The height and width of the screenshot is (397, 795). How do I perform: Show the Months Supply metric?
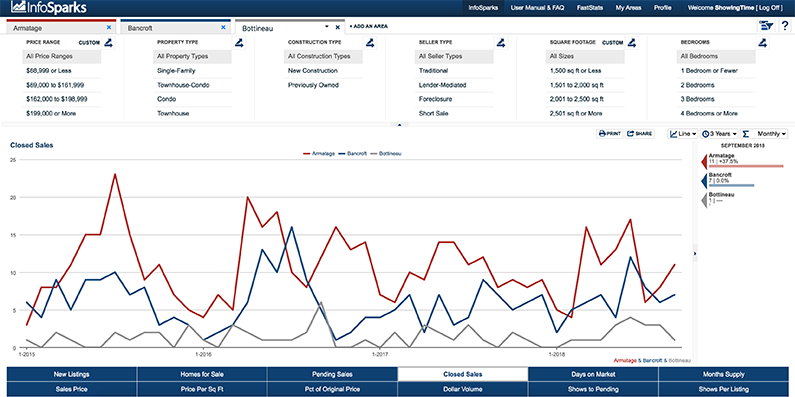tap(724, 375)
